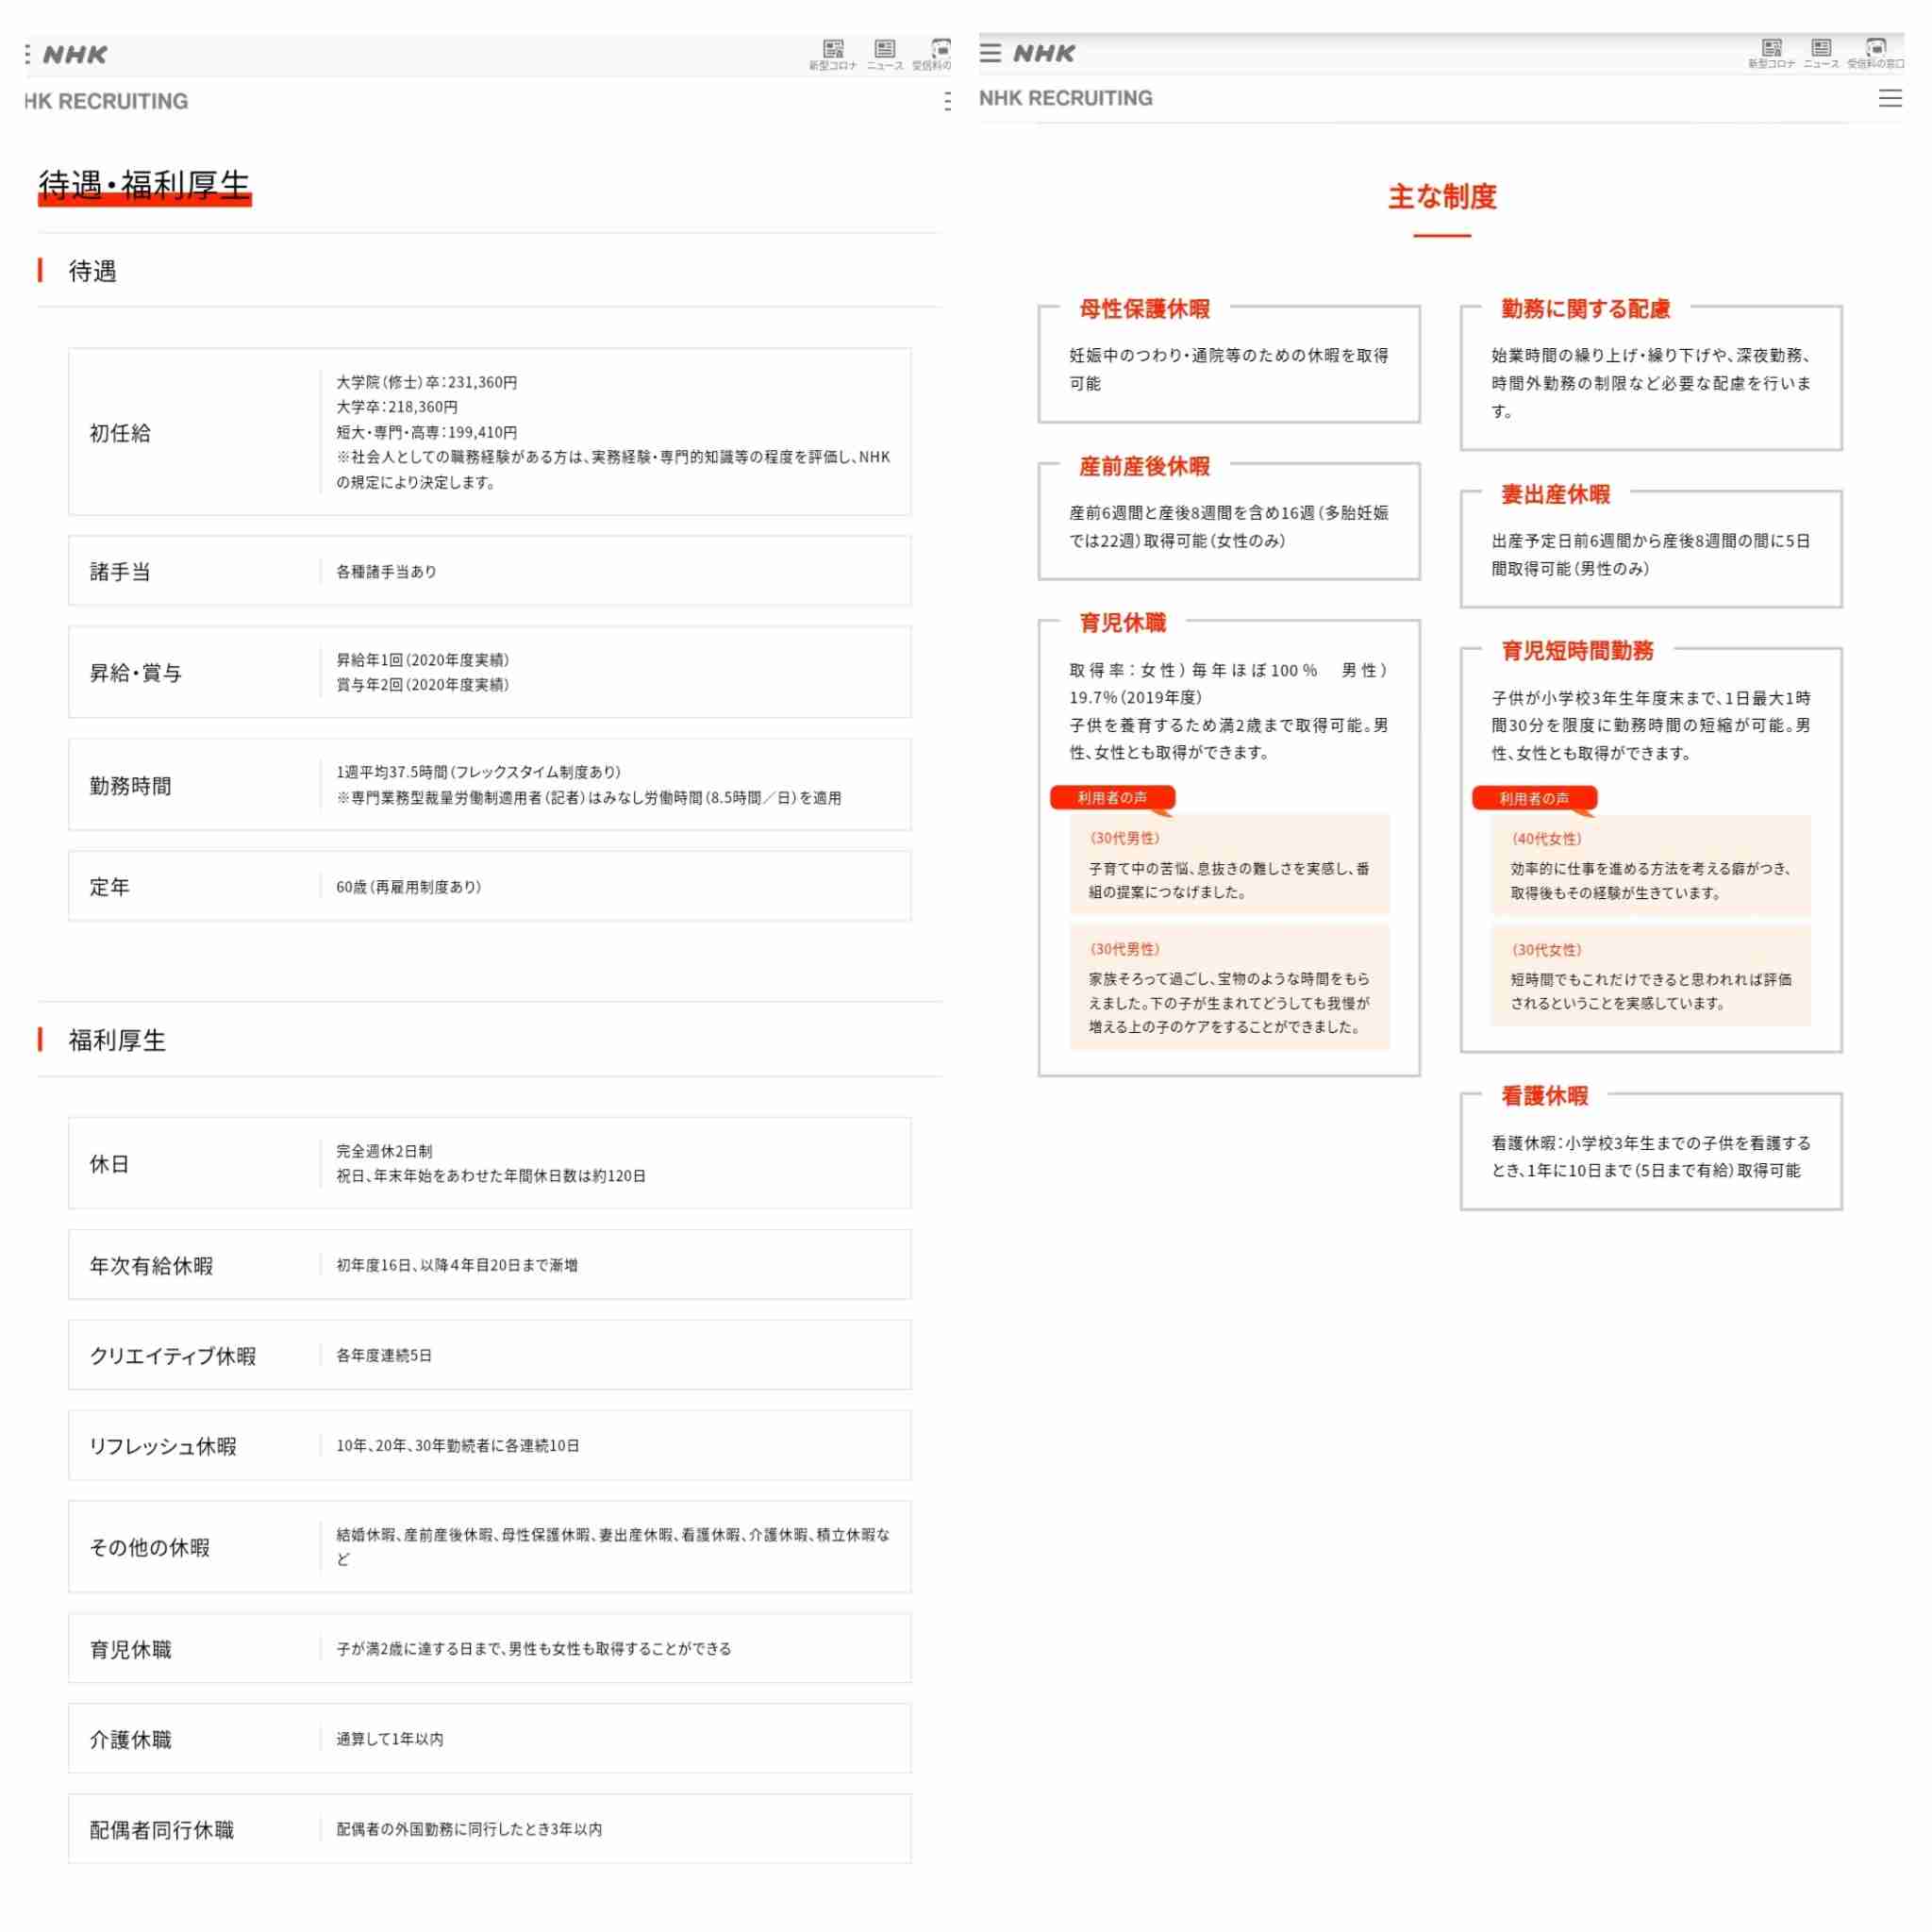Click the 休日 row label
Screen dimensions: 1932x1932
110,1164
